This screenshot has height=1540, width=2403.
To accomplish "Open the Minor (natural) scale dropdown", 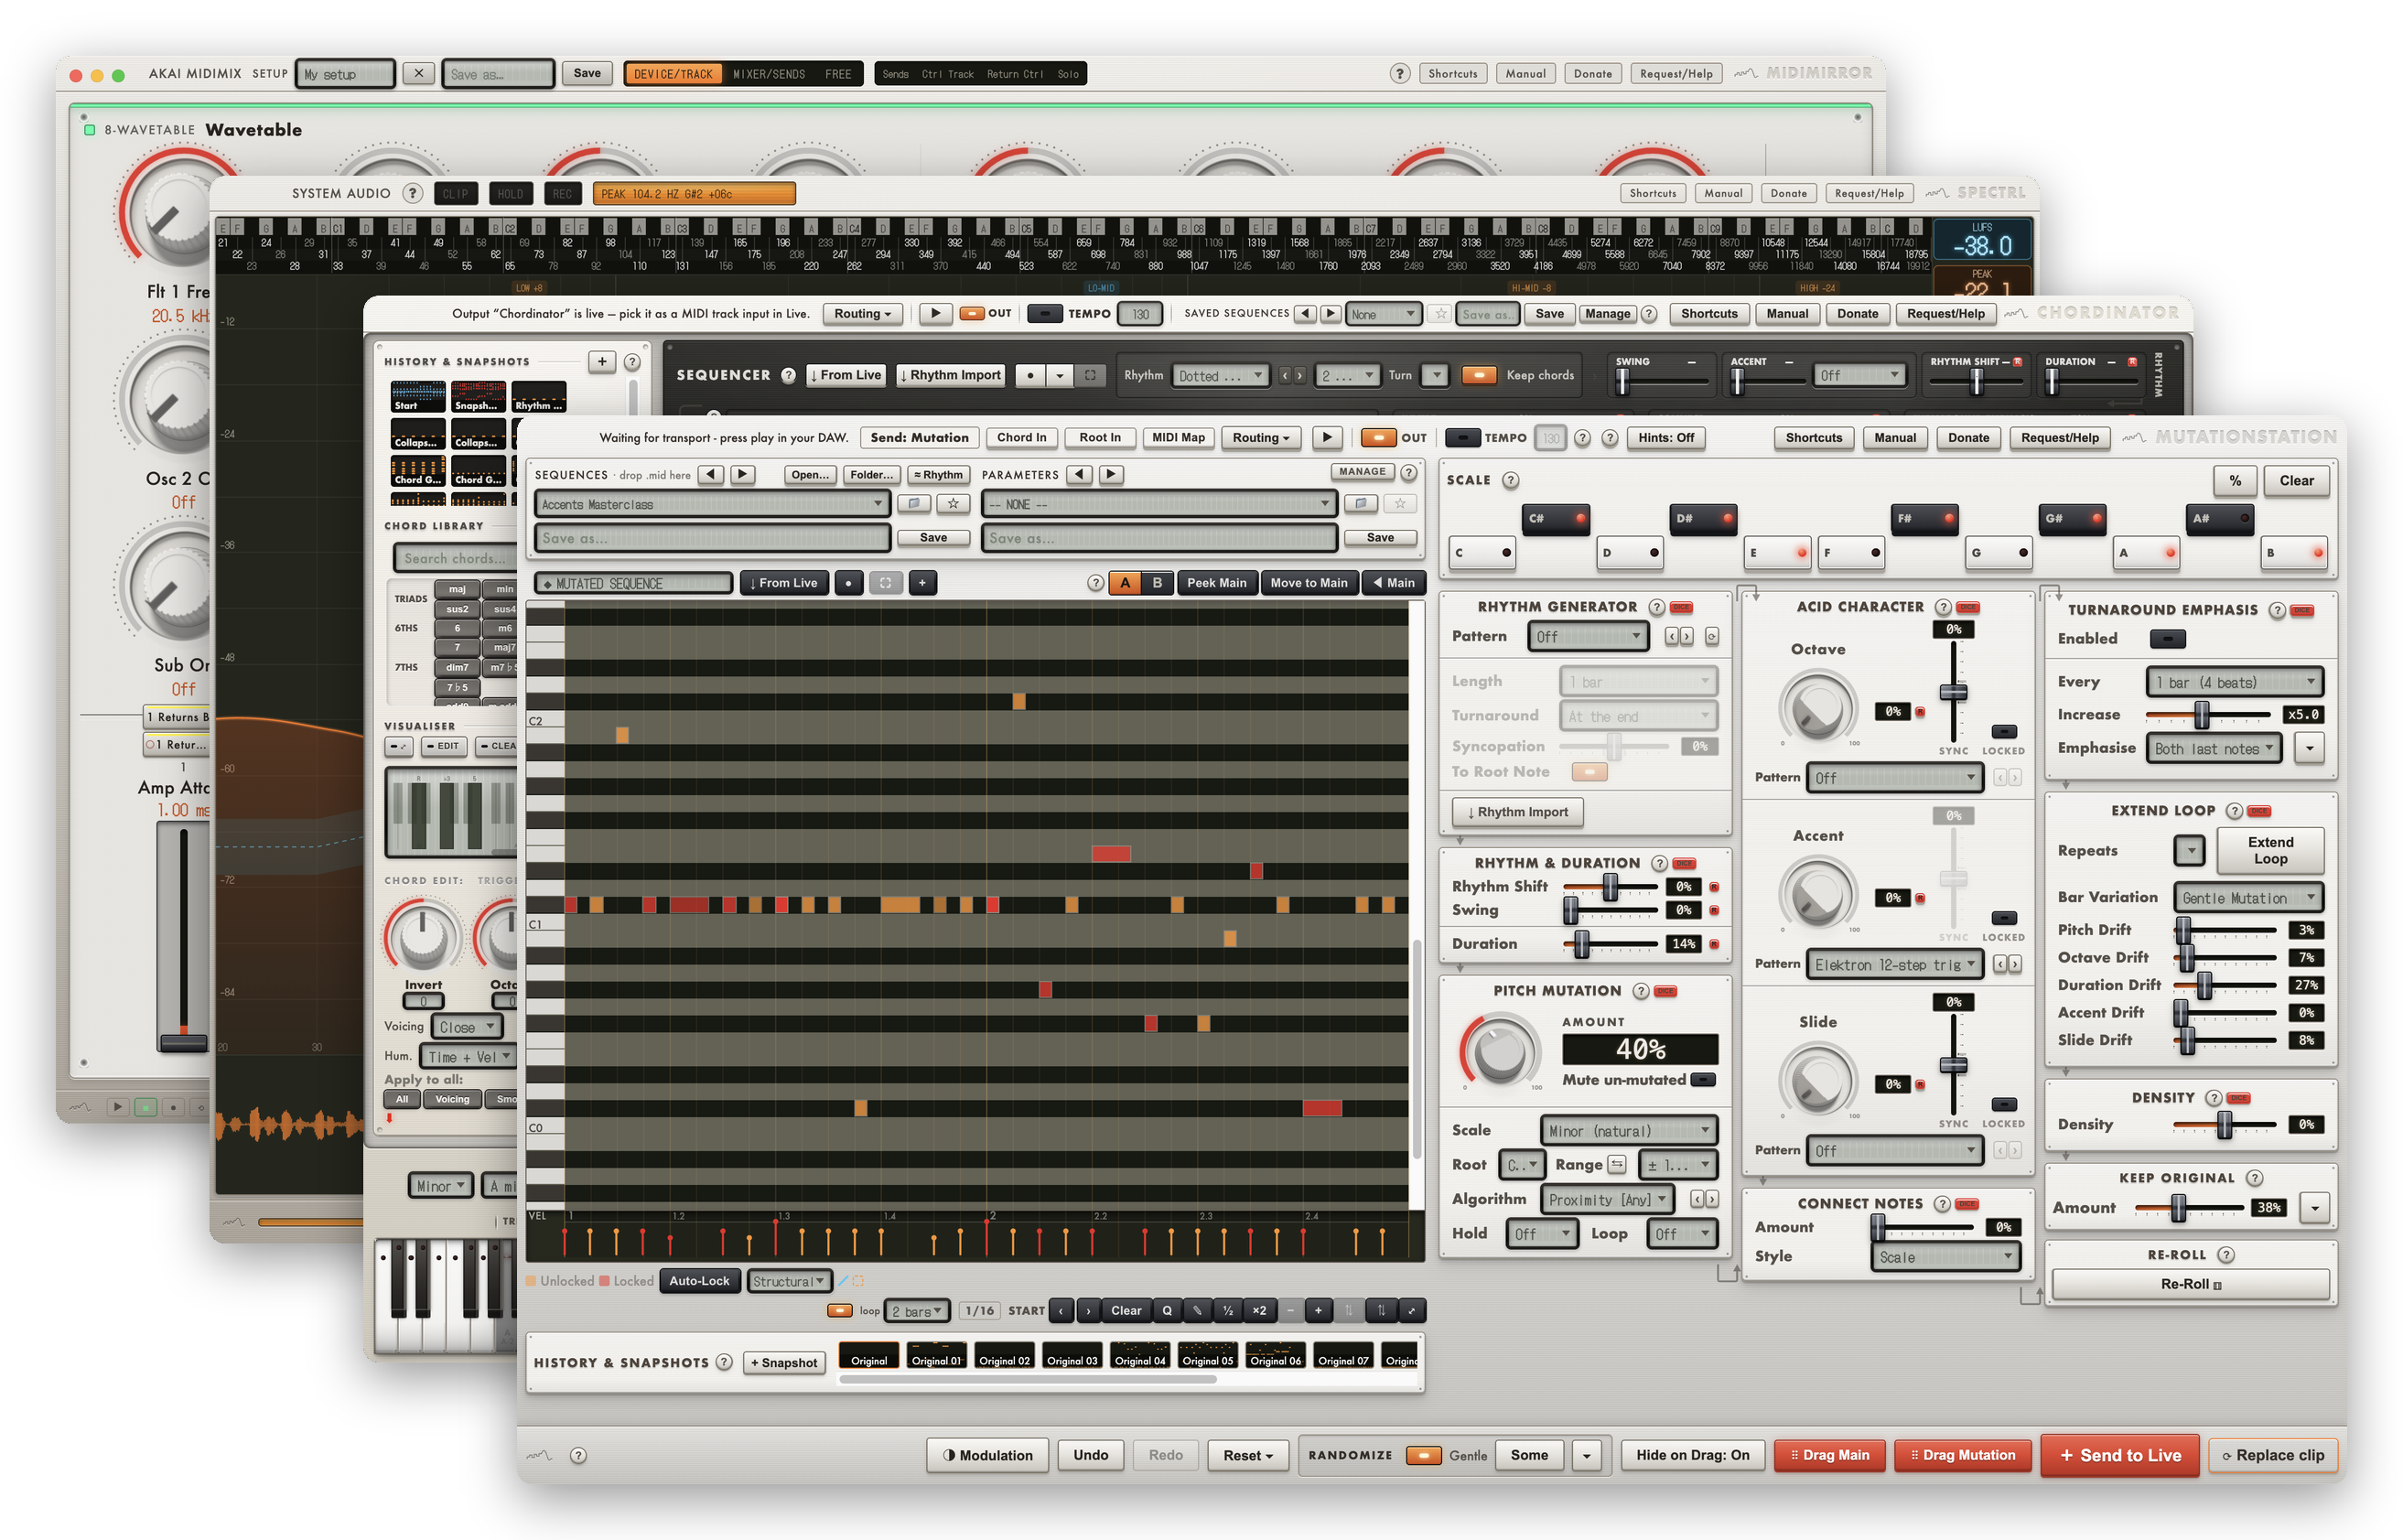I will click(x=1628, y=1131).
